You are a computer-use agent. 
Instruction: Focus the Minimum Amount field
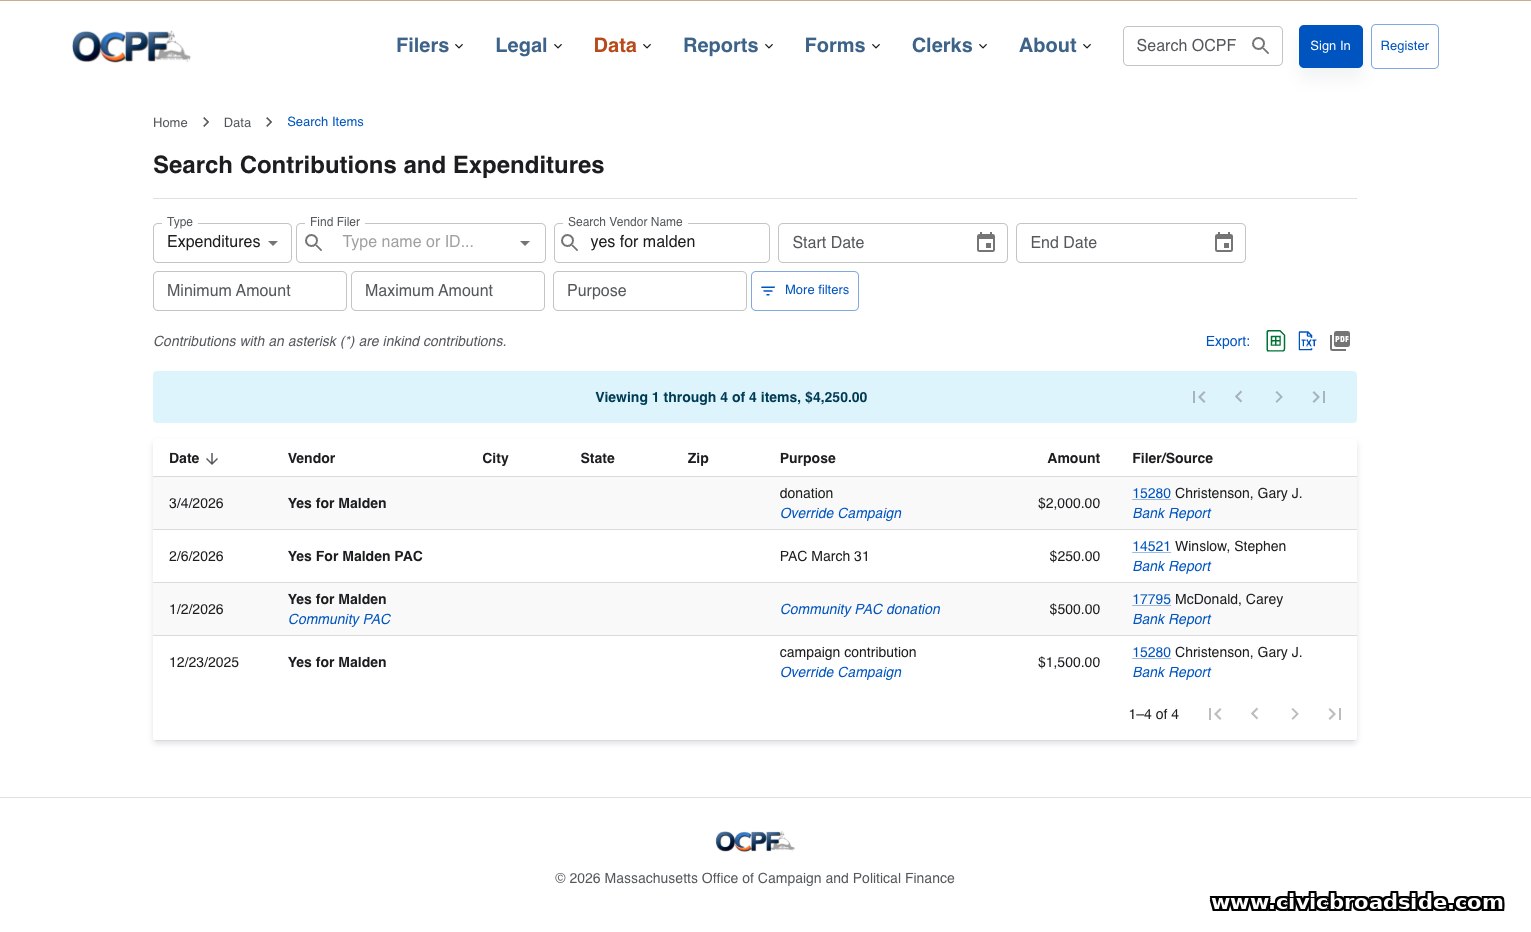pyautogui.click(x=250, y=291)
